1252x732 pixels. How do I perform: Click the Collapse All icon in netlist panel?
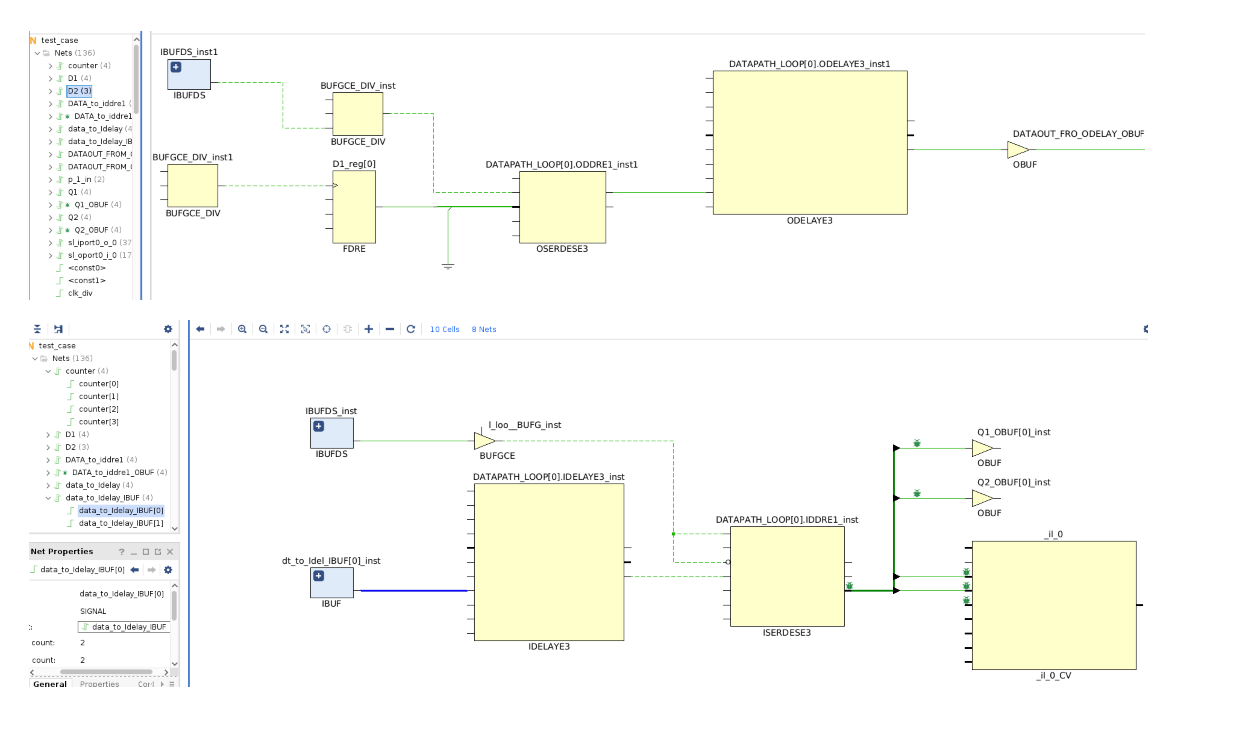(x=38, y=329)
